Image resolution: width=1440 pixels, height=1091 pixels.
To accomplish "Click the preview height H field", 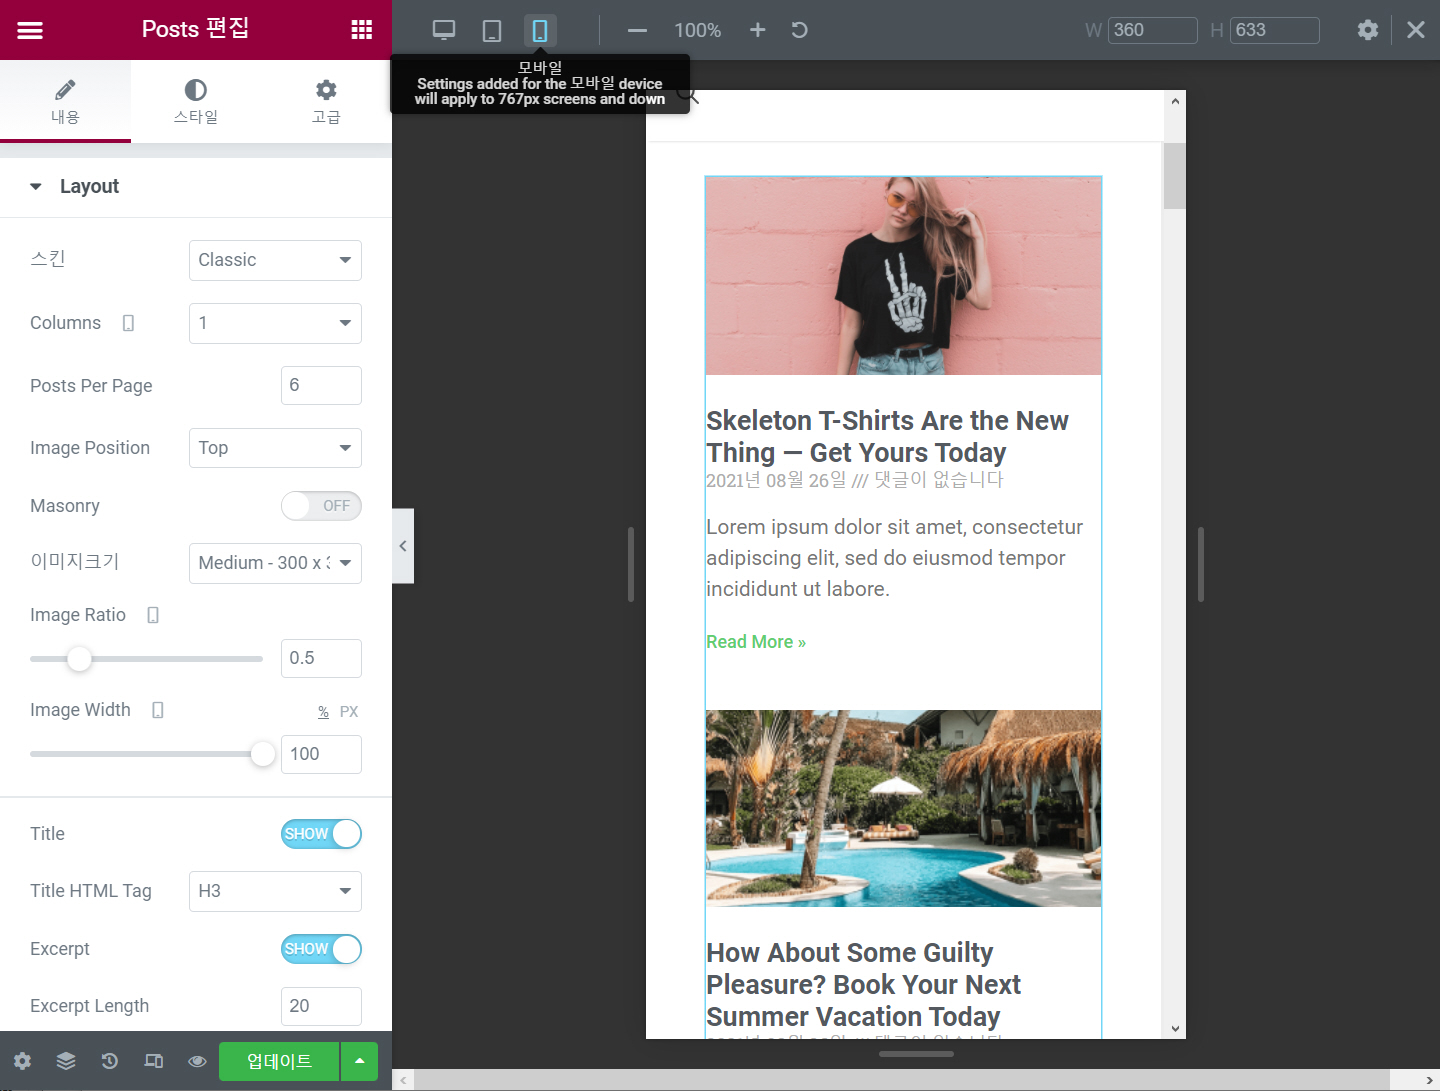I will pos(1274,30).
